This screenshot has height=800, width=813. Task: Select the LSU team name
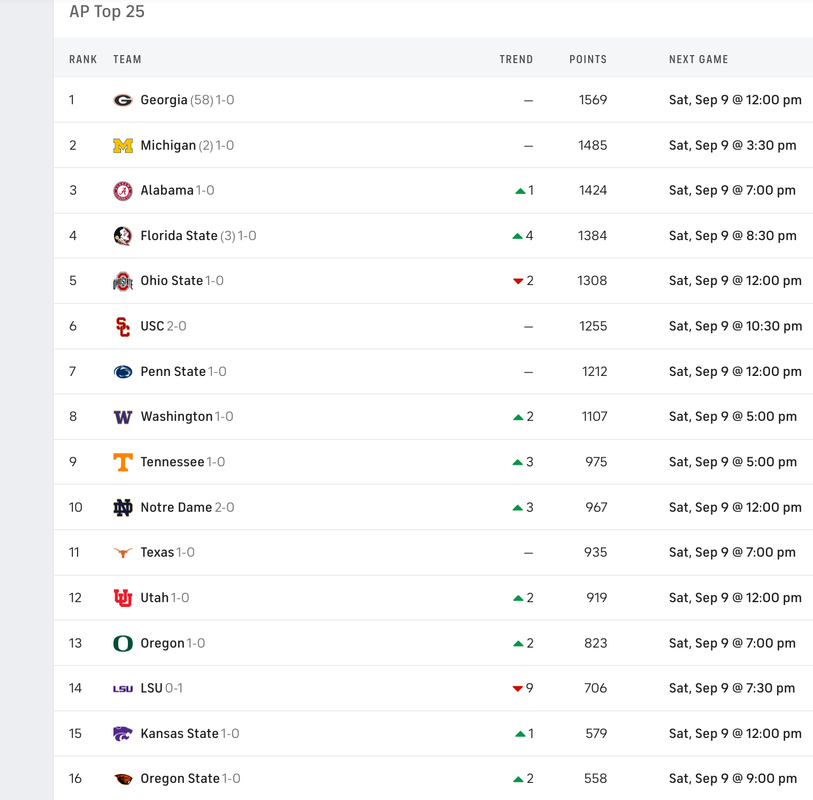pyautogui.click(x=151, y=689)
